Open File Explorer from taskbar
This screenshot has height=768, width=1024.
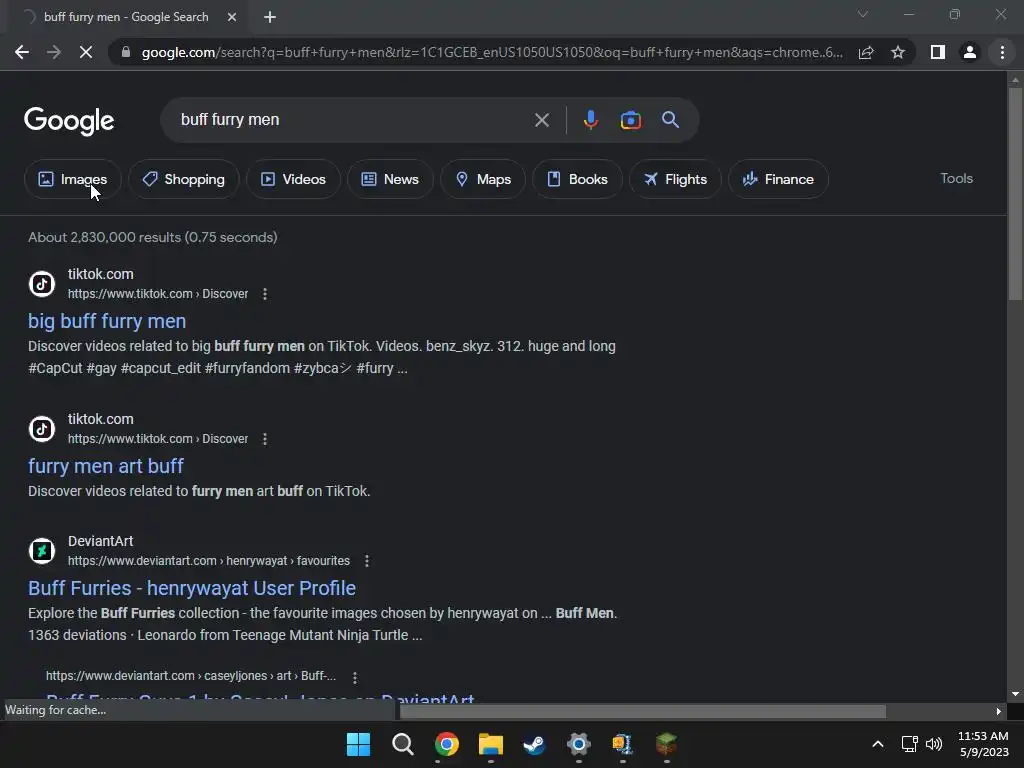point(490,744)
